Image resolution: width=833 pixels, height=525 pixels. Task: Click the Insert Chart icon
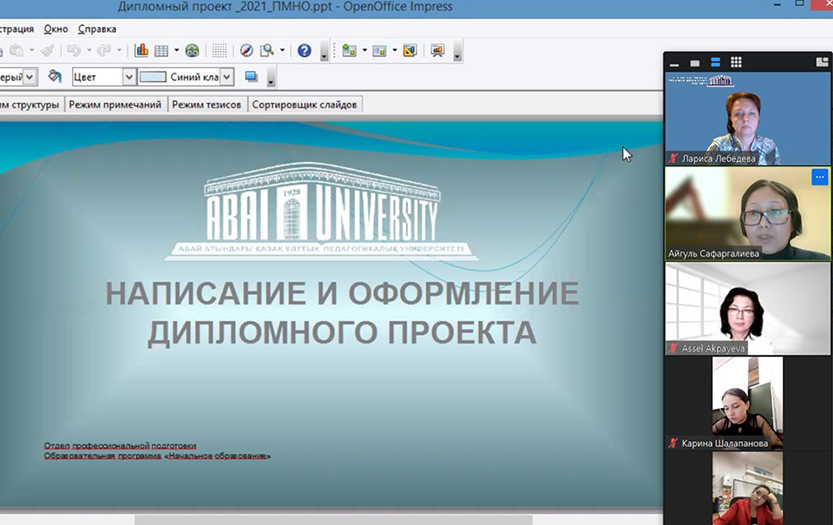click(x=141, y=50)
